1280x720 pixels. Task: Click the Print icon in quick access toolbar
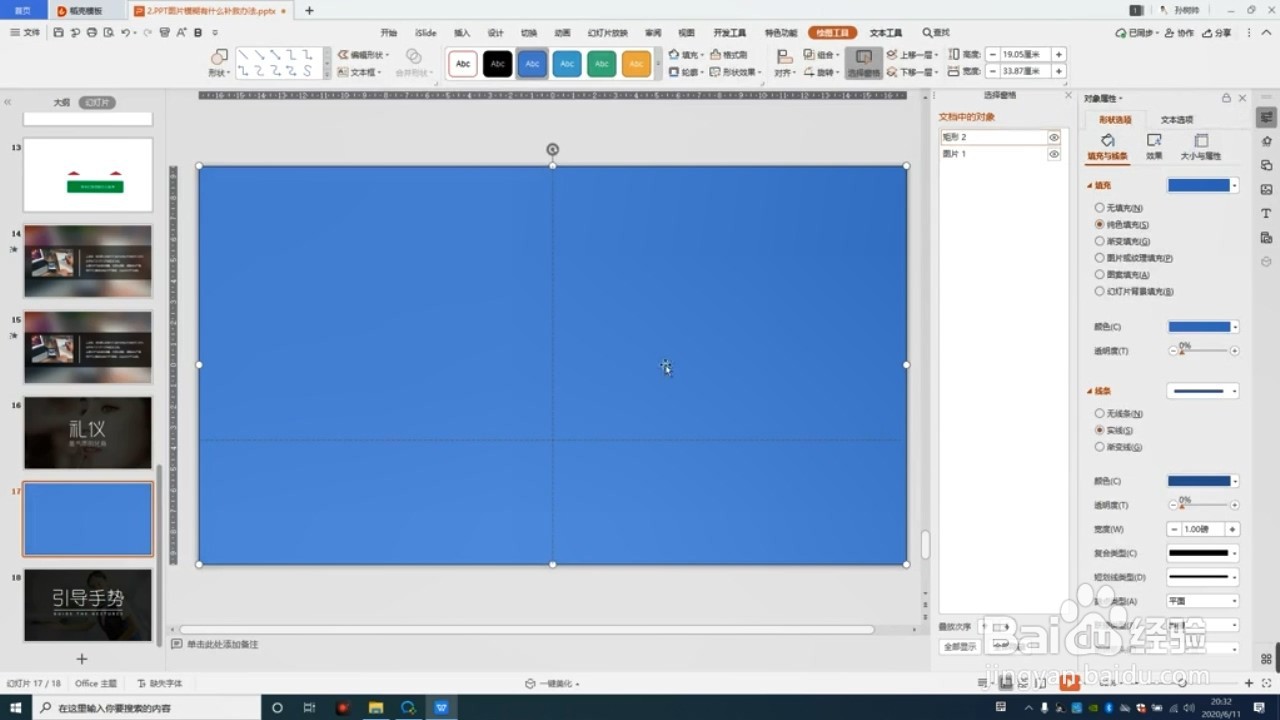[92, 33]
